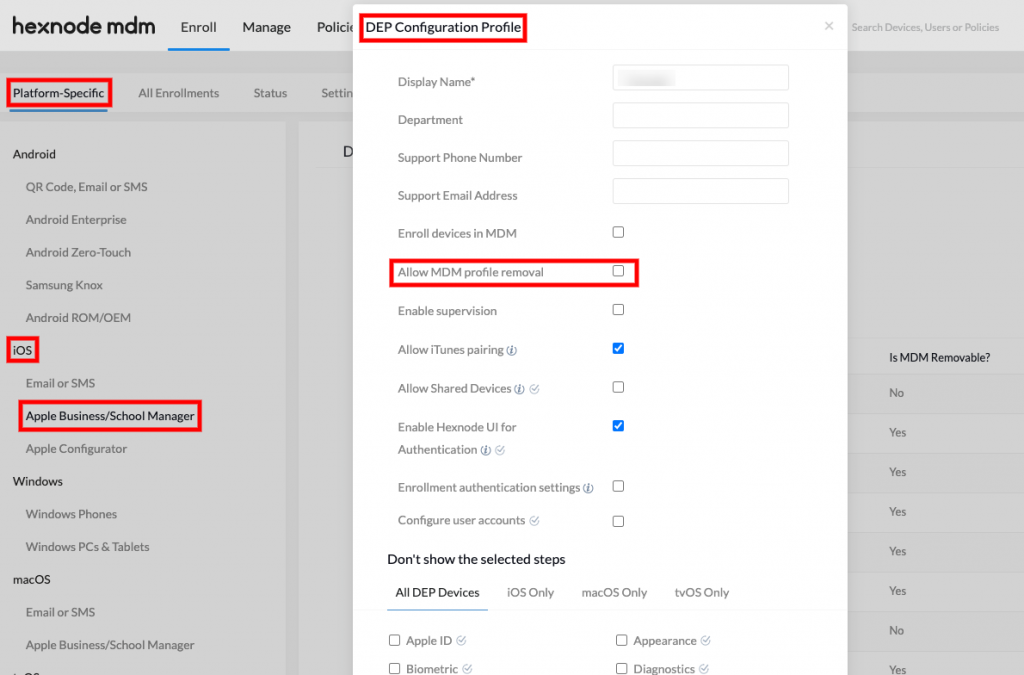Uncheck Enable Hexnode UI for Authentication

pos(618,426)
